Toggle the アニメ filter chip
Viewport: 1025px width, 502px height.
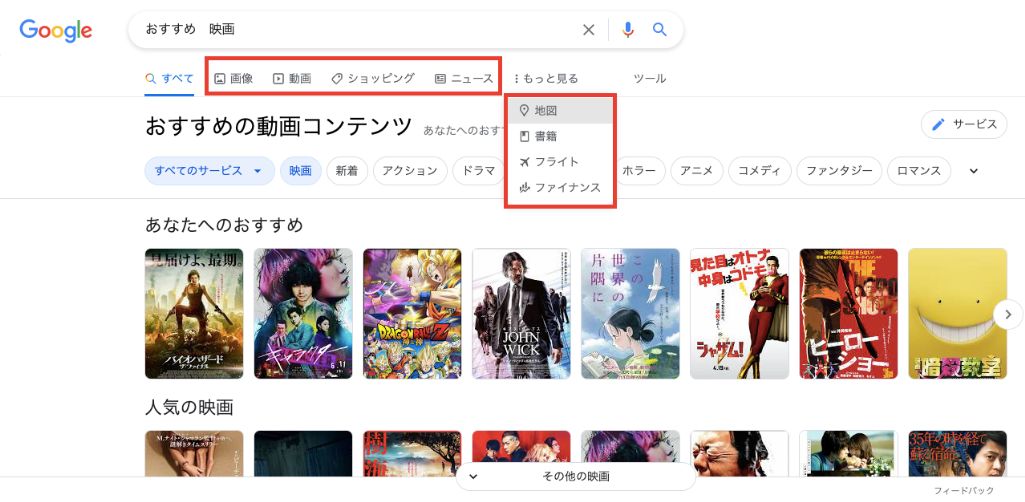point(697,171)
